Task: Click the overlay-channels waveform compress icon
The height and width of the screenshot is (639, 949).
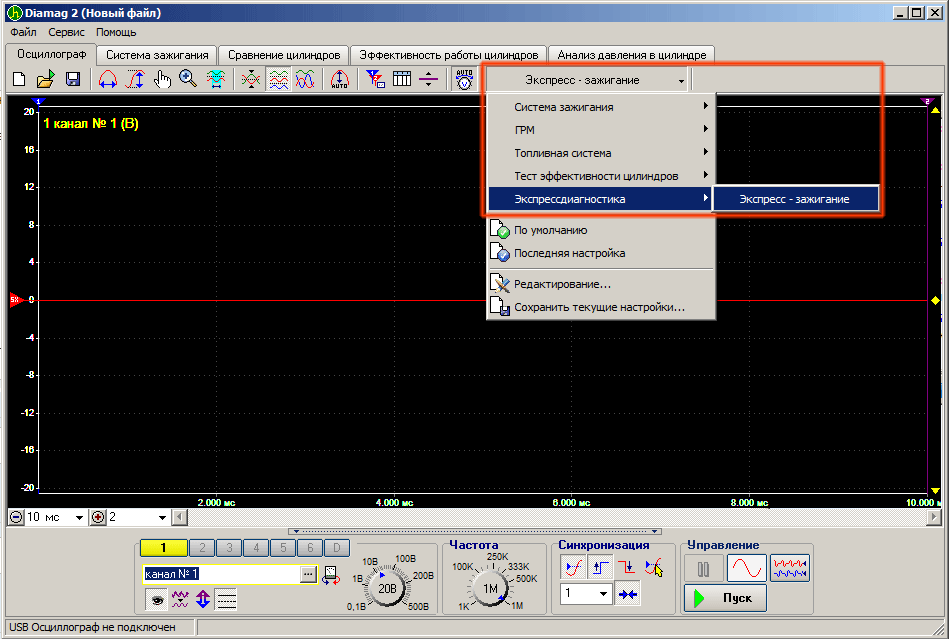Action: click(x=251, y=79)
